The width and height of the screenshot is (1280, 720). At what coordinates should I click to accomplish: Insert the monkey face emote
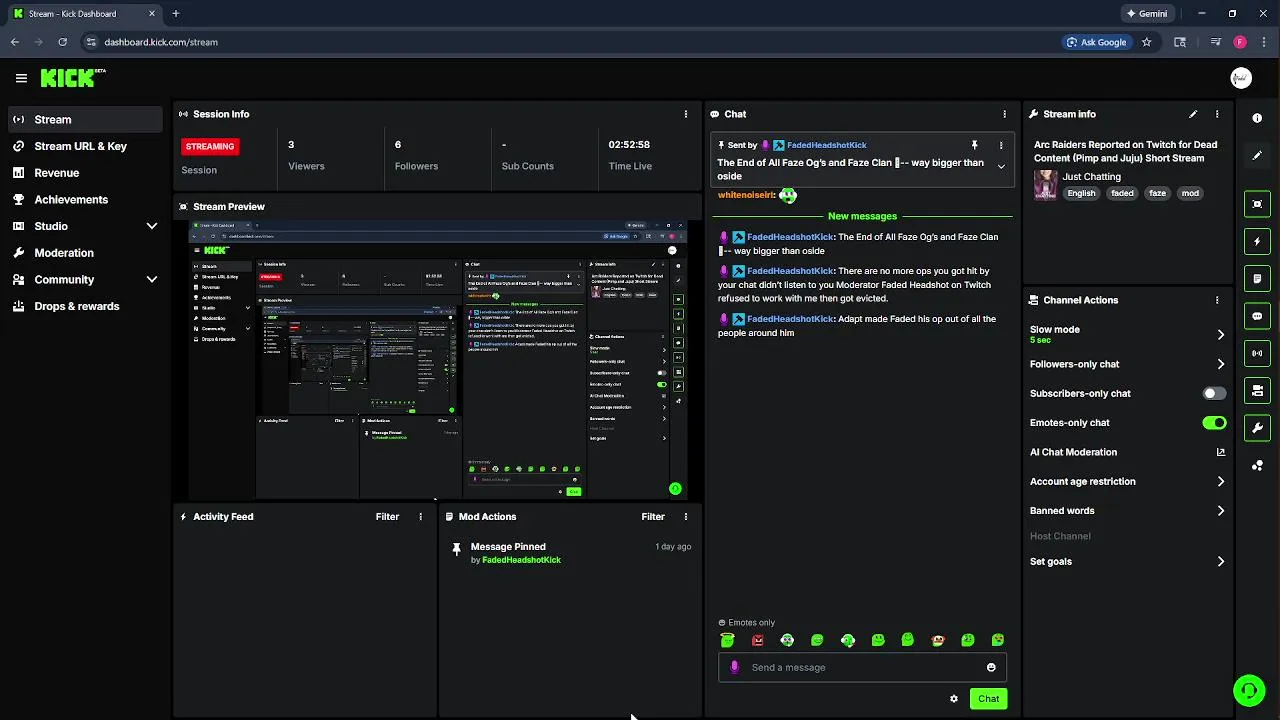tap(938, 640)
